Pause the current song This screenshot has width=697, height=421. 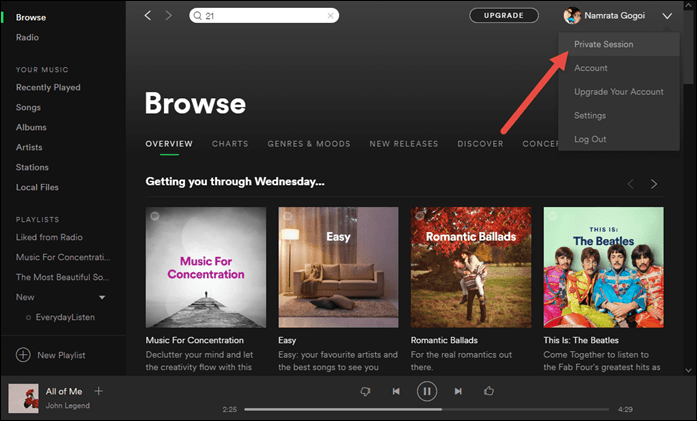(427, 391)
